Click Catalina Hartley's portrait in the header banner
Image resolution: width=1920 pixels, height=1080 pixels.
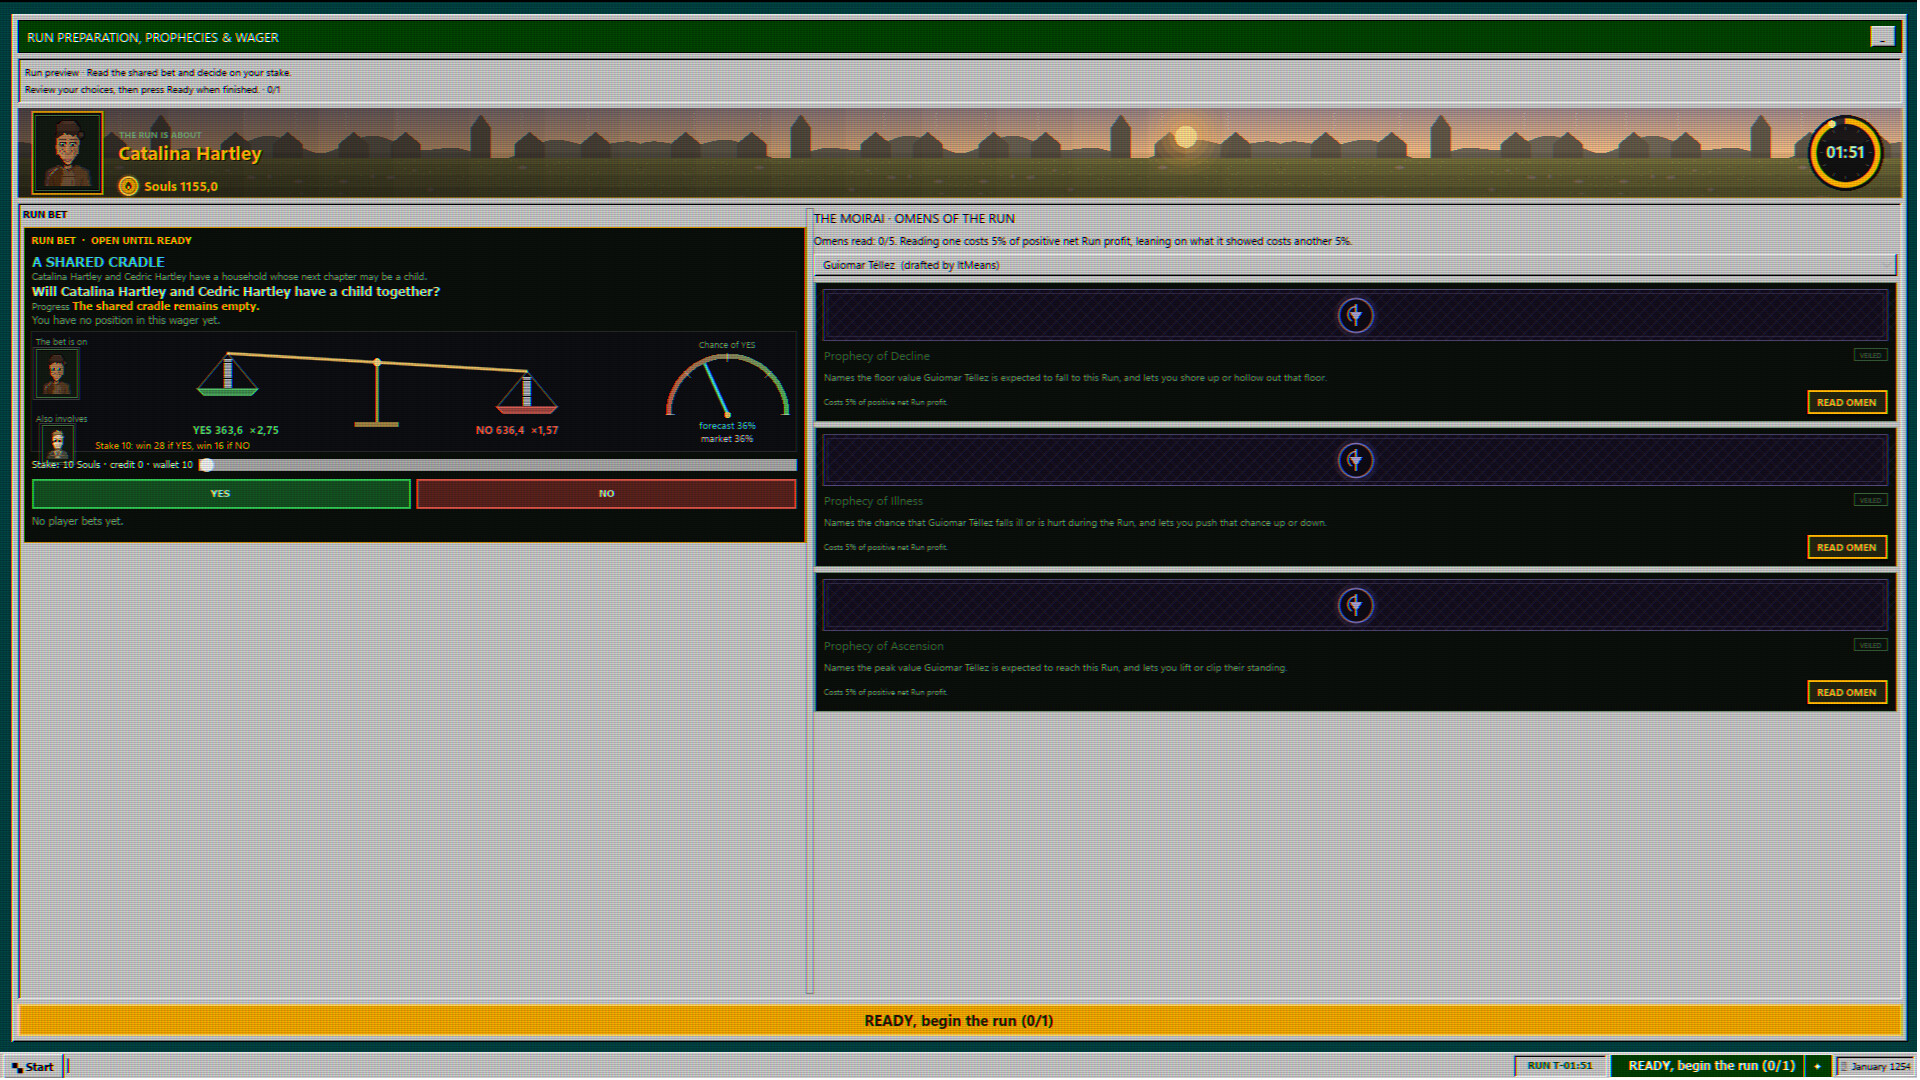point(67,153)
